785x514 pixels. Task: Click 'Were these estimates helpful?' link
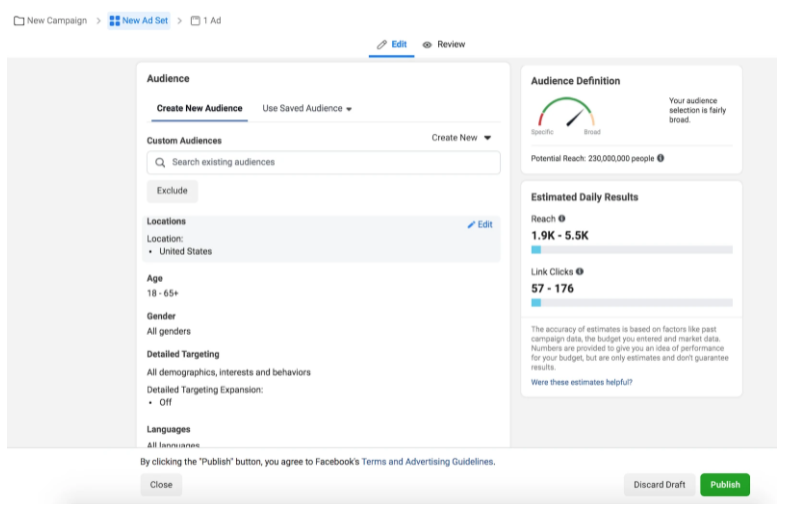[581, 382]
